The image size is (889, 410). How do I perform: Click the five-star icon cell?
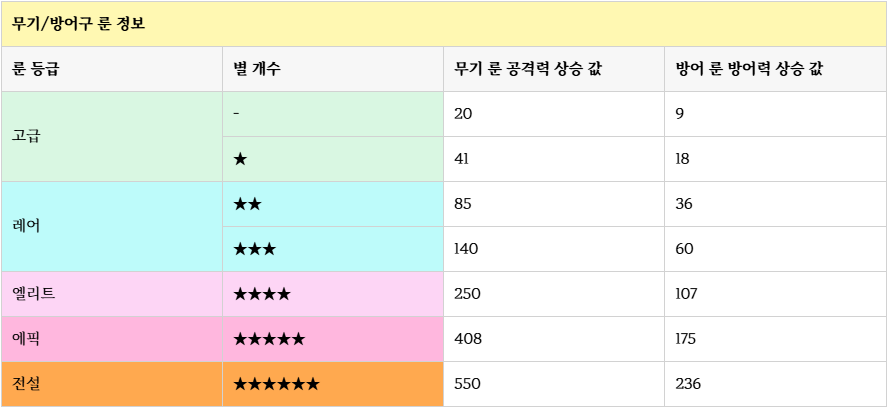click(333, 339)
